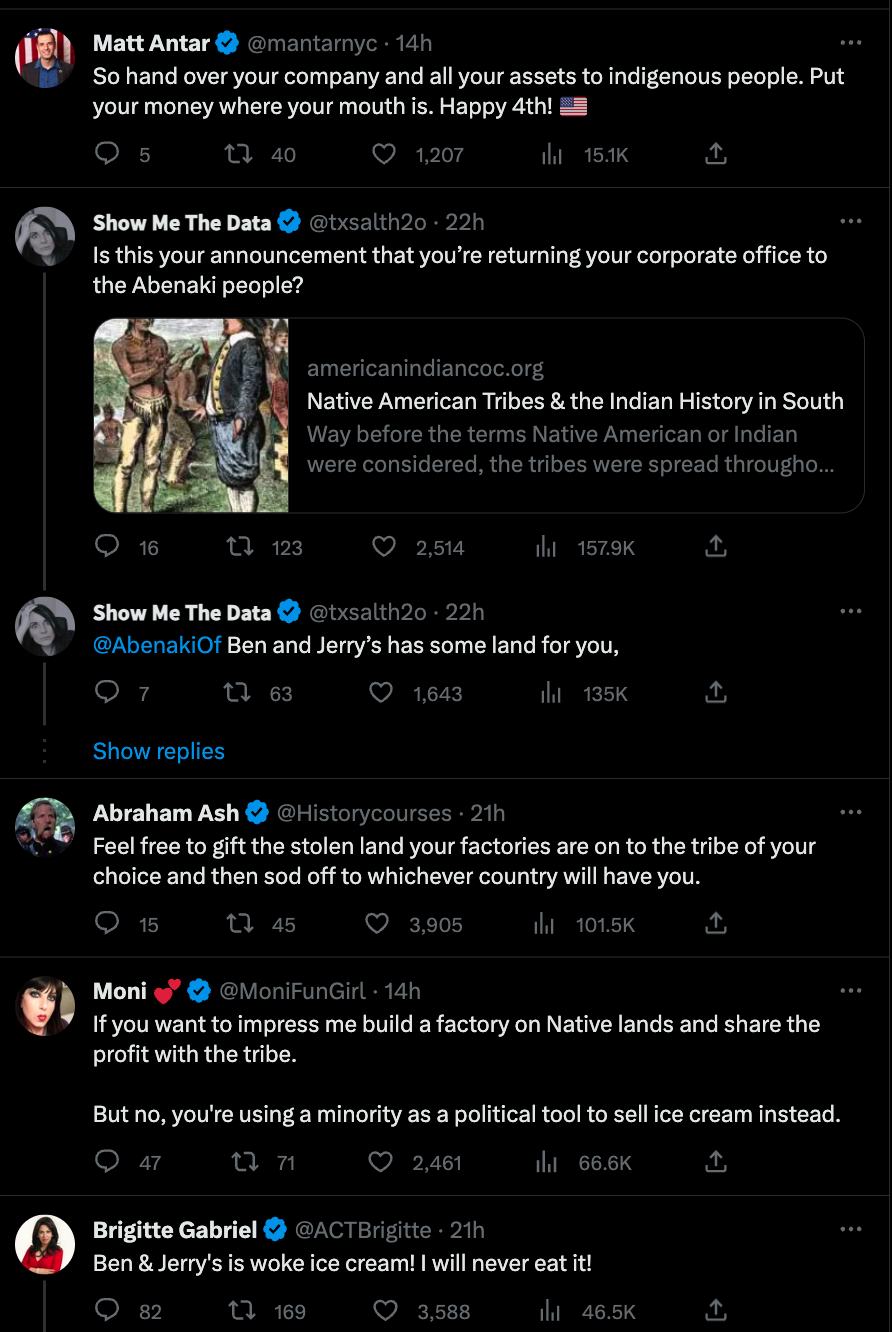Open more options on Matt Antar's tweet
Image resolution: width=892 pixels, height=1332 pixels.
[851, 43]
